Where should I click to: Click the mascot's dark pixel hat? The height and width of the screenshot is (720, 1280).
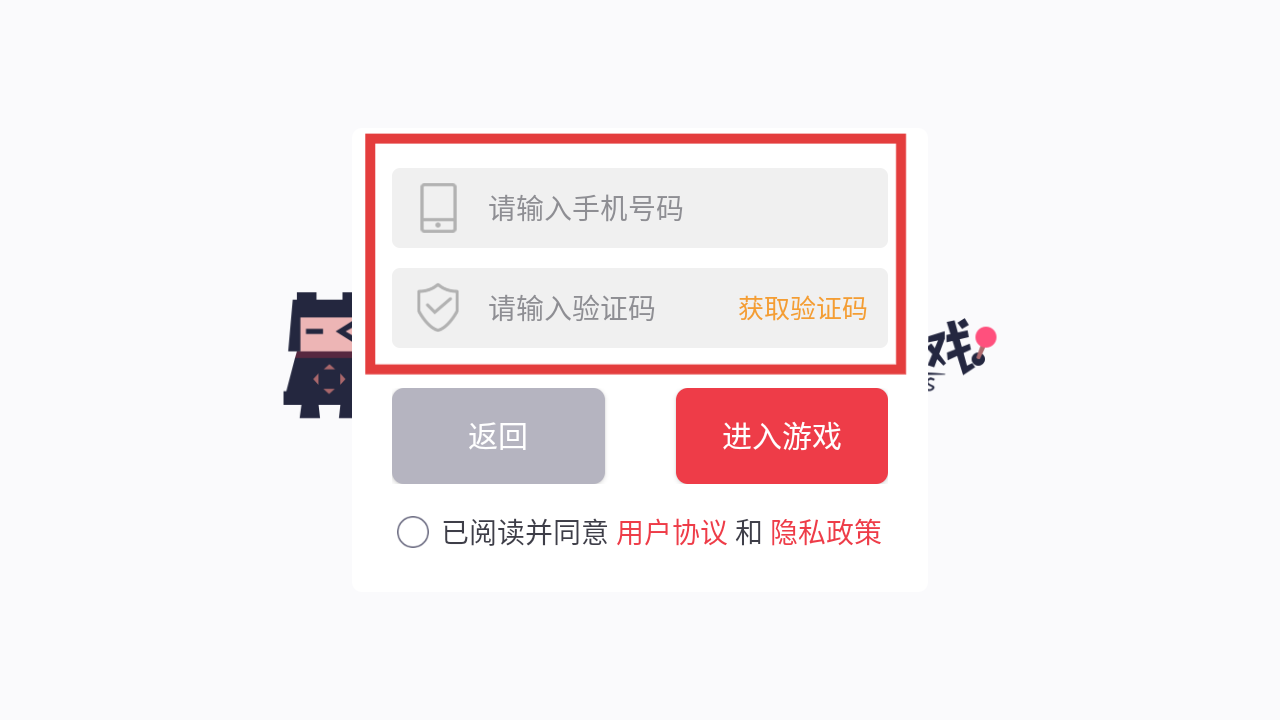coord(322,304)
